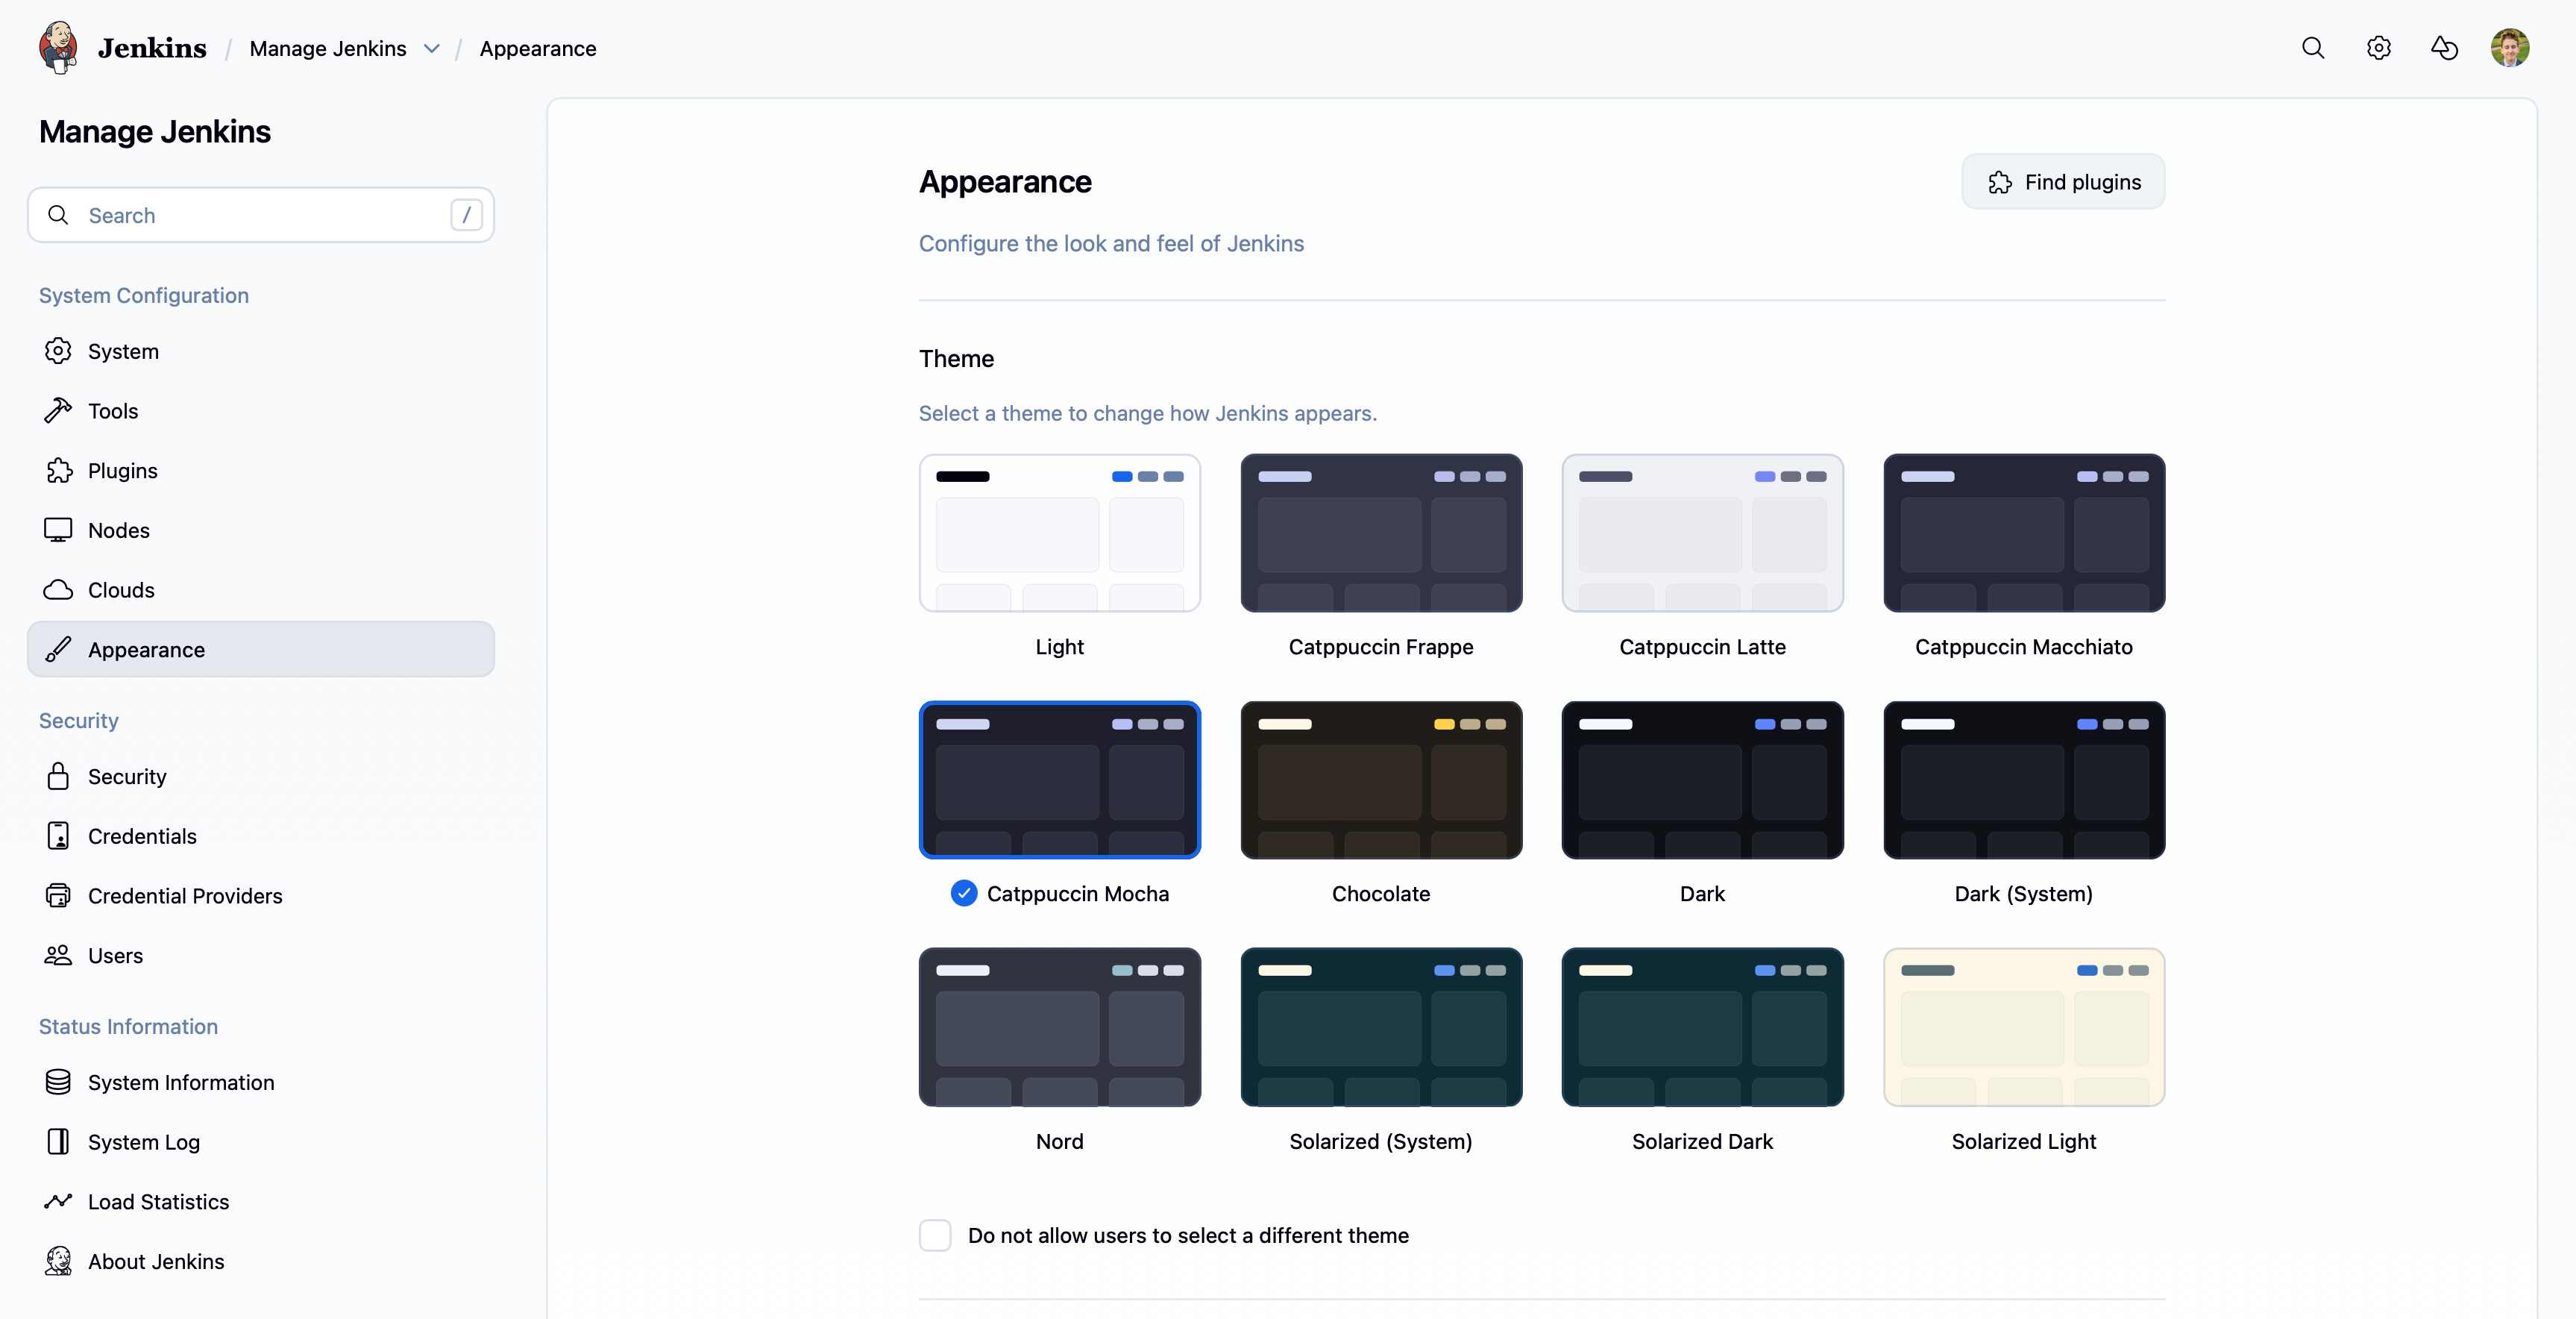2576x1319 pixels.
Task: Go to System Log in sidebar
Action: pyautogui.click(x=144, y=1142)
